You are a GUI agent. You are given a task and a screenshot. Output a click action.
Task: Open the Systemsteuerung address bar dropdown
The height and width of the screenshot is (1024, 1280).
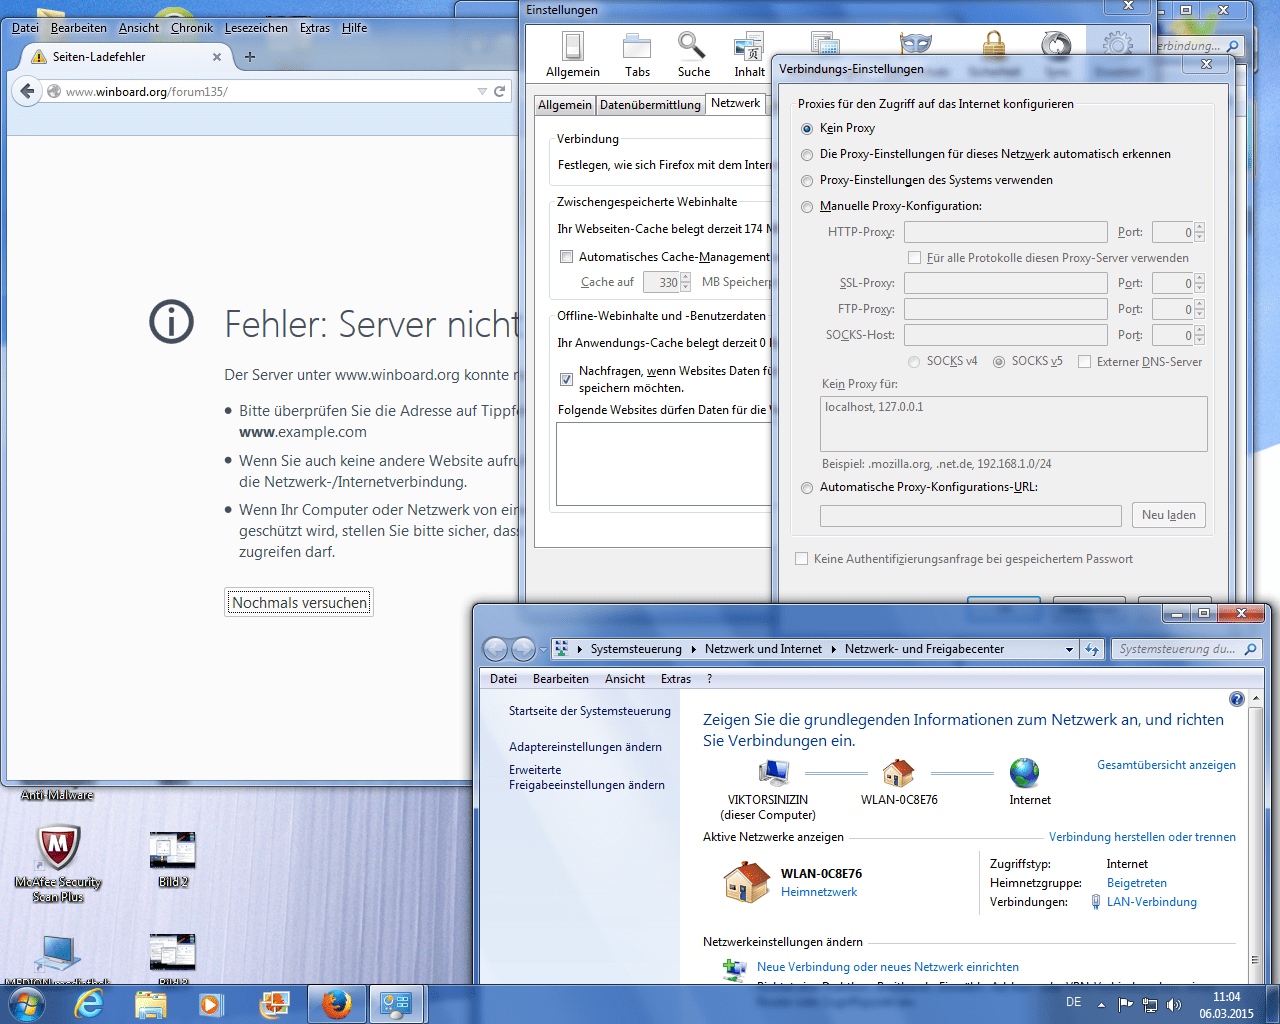pos(1069,649)
